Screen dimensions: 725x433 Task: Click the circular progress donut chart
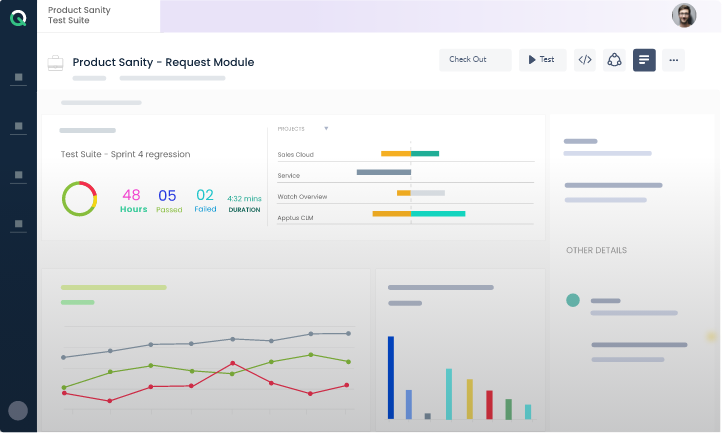point(80,198)
